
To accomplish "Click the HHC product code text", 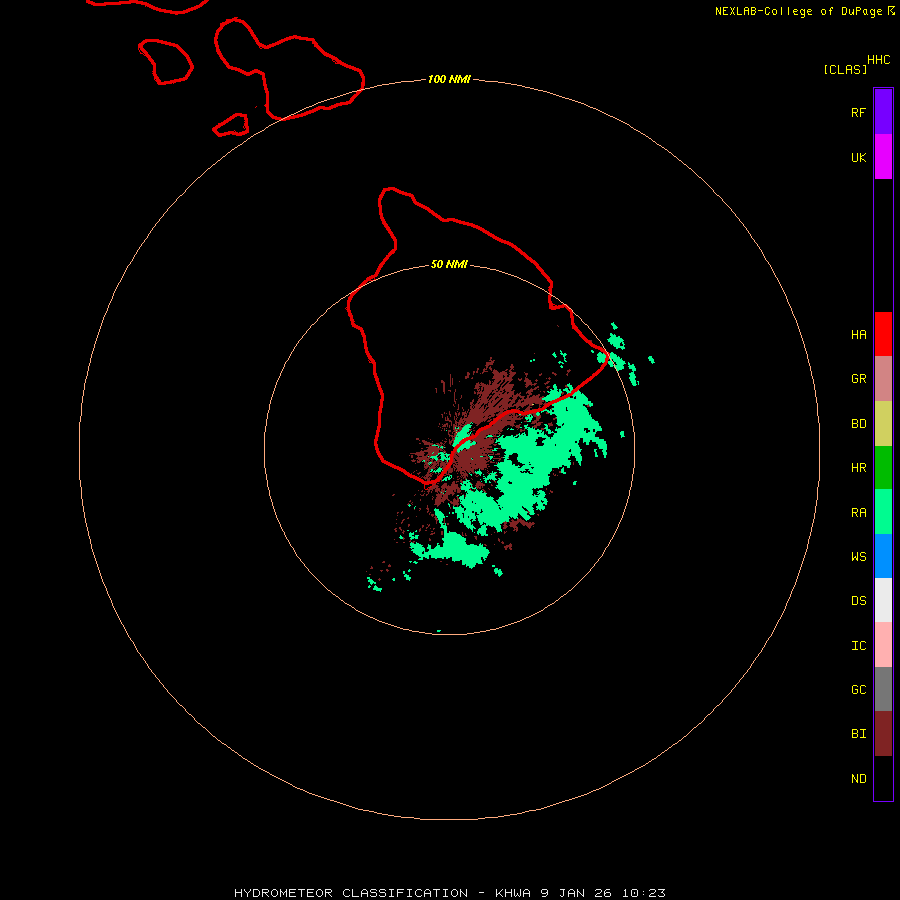I will [879, 60].
